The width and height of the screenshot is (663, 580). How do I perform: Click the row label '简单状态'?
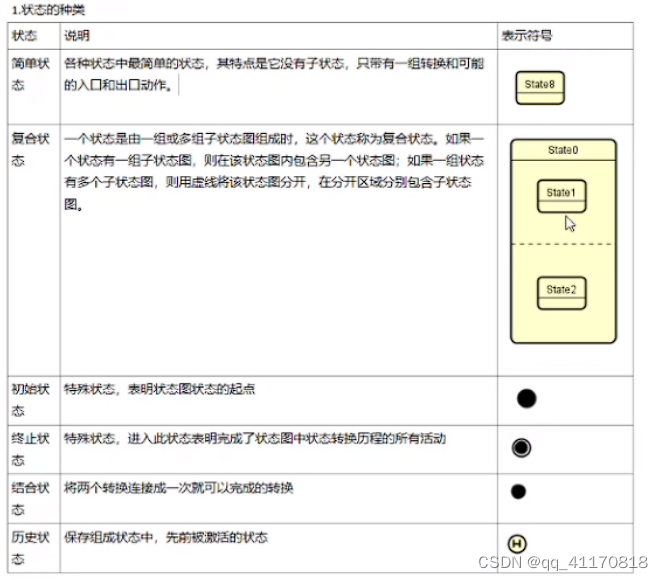pos(30,74)
